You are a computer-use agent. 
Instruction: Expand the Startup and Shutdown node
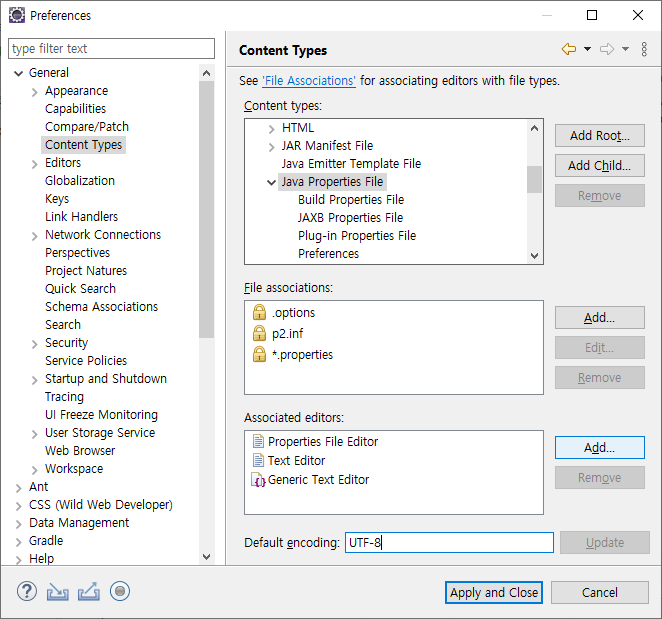(x=35, y=380)
